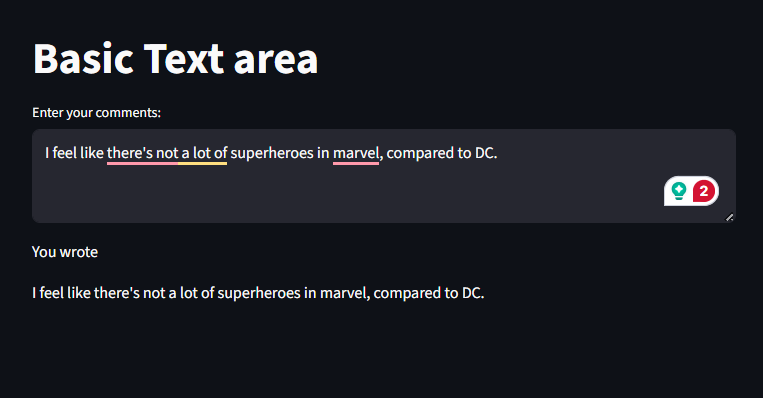Image resolution: width=763 pixels, height=398 pixels.
Task: Click "DC." at the end of output sentence
Action: (473, 293)
